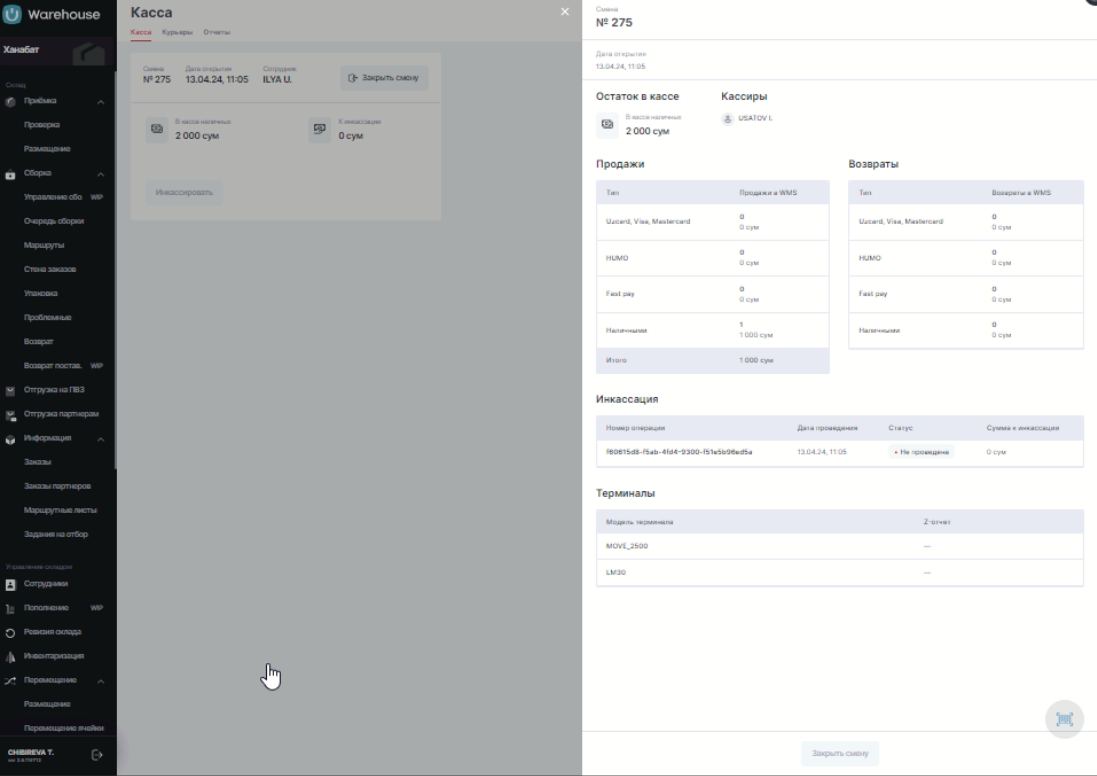This screenshot has height=776, width=1097.
Task: Click the HUMO row in Возвраты table
Action: (965, 258)
